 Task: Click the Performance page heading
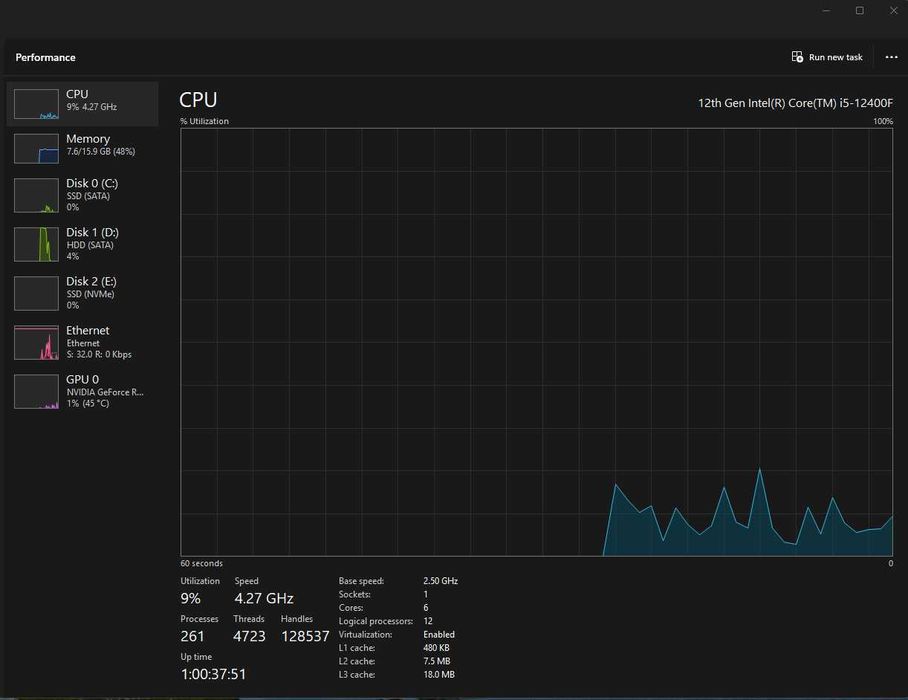point(45,57)
